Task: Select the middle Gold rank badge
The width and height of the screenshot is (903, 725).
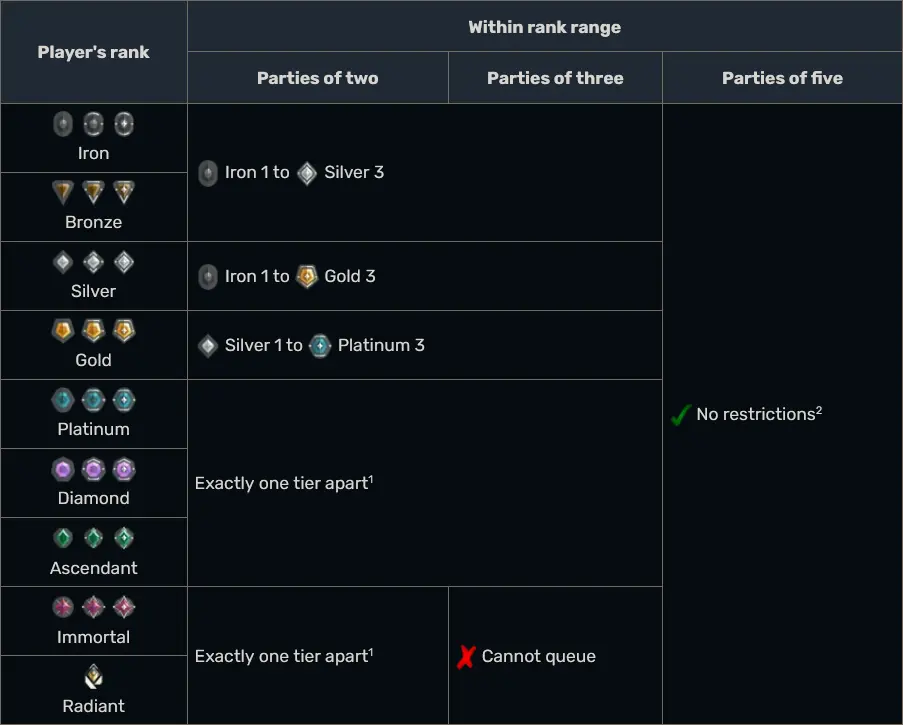Action: point(93,331)
